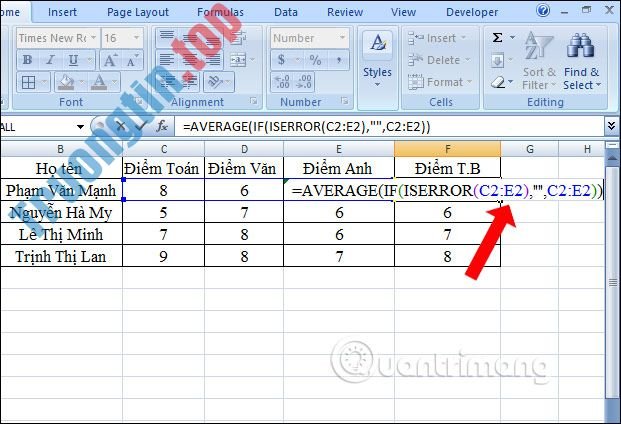This screenshot has height=424, width=621.
Task: Click the Fill down icon
Action: (x=497, y=60)
